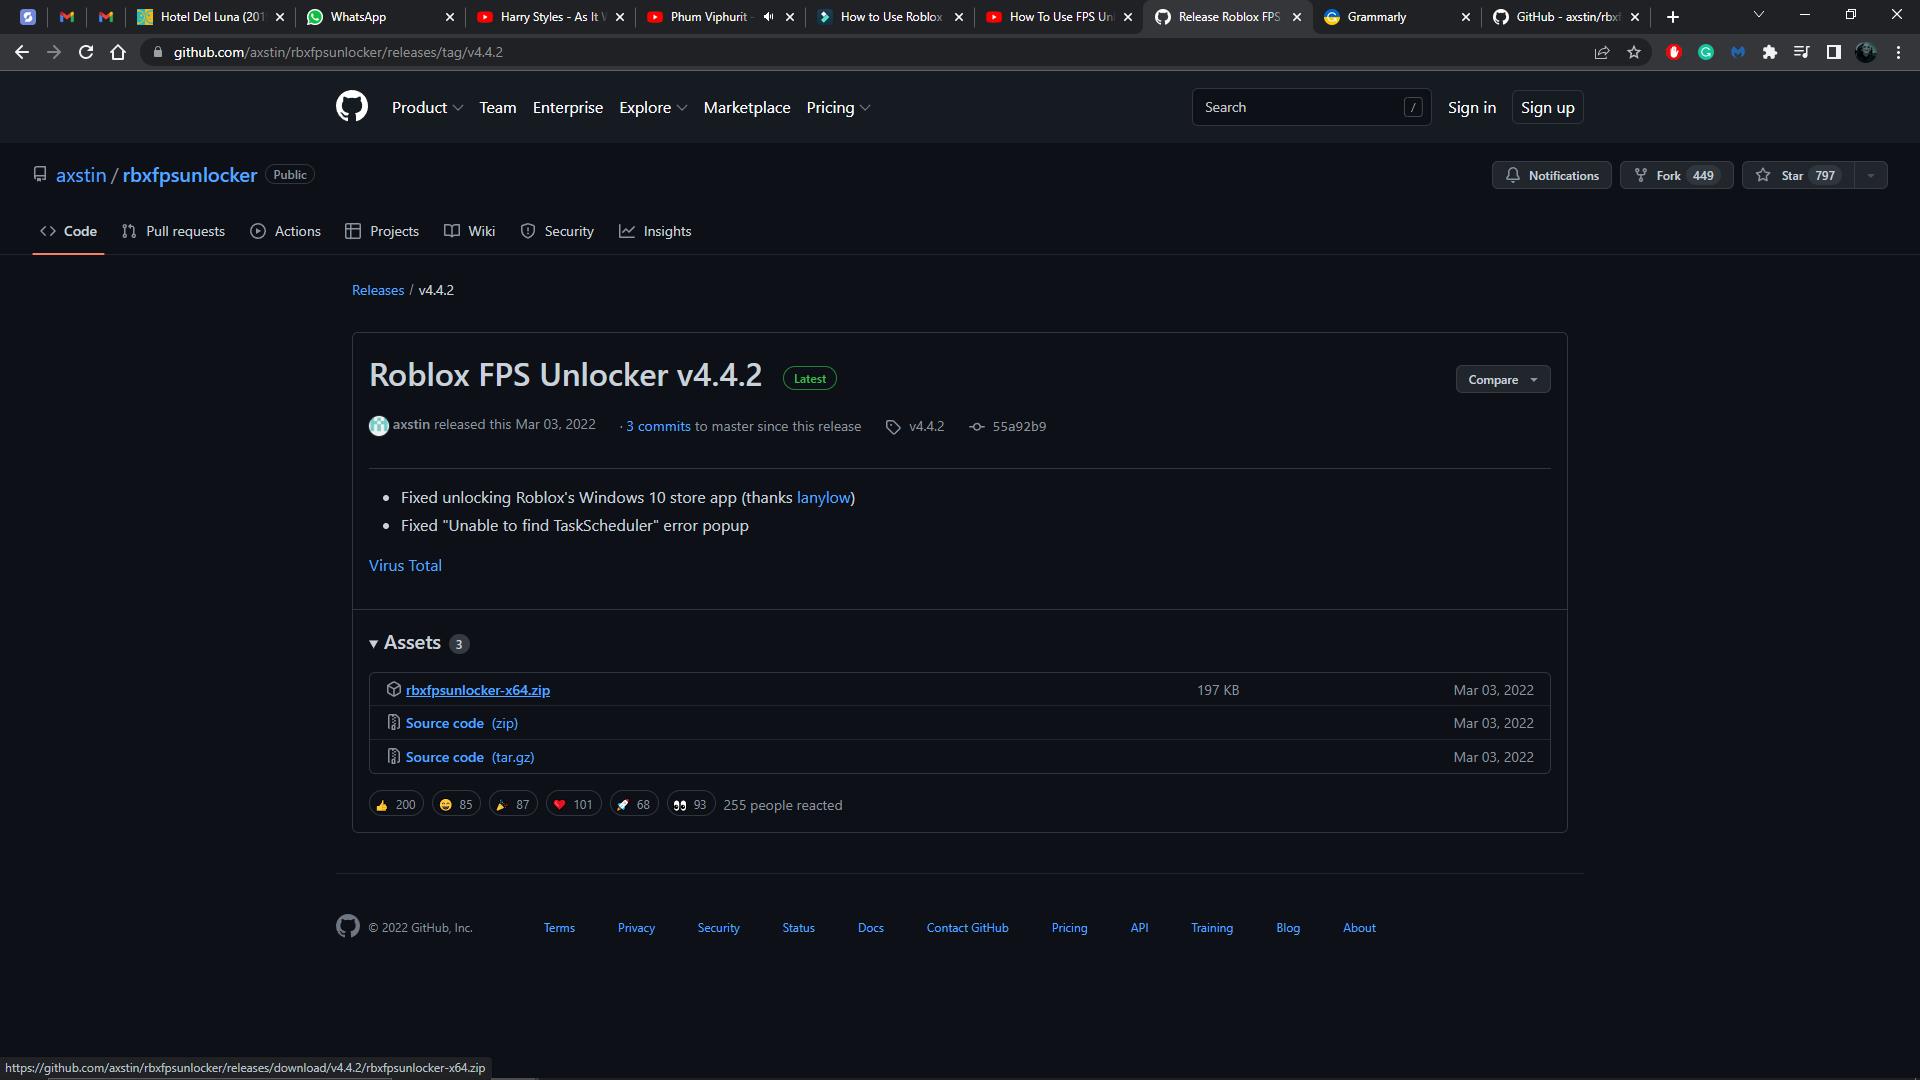Open axstin owner link in repo title

coord(81,175)
